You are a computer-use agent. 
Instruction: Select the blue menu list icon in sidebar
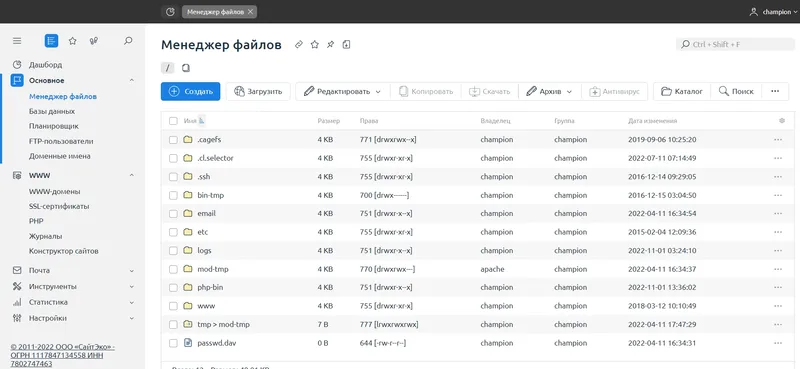51,41
